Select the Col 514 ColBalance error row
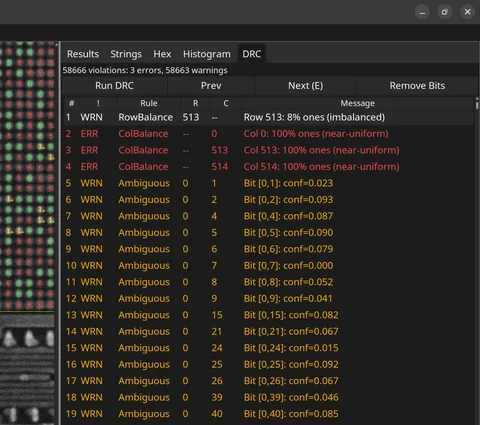The width and height of the screenshot is (480, 425). (268, 167)
